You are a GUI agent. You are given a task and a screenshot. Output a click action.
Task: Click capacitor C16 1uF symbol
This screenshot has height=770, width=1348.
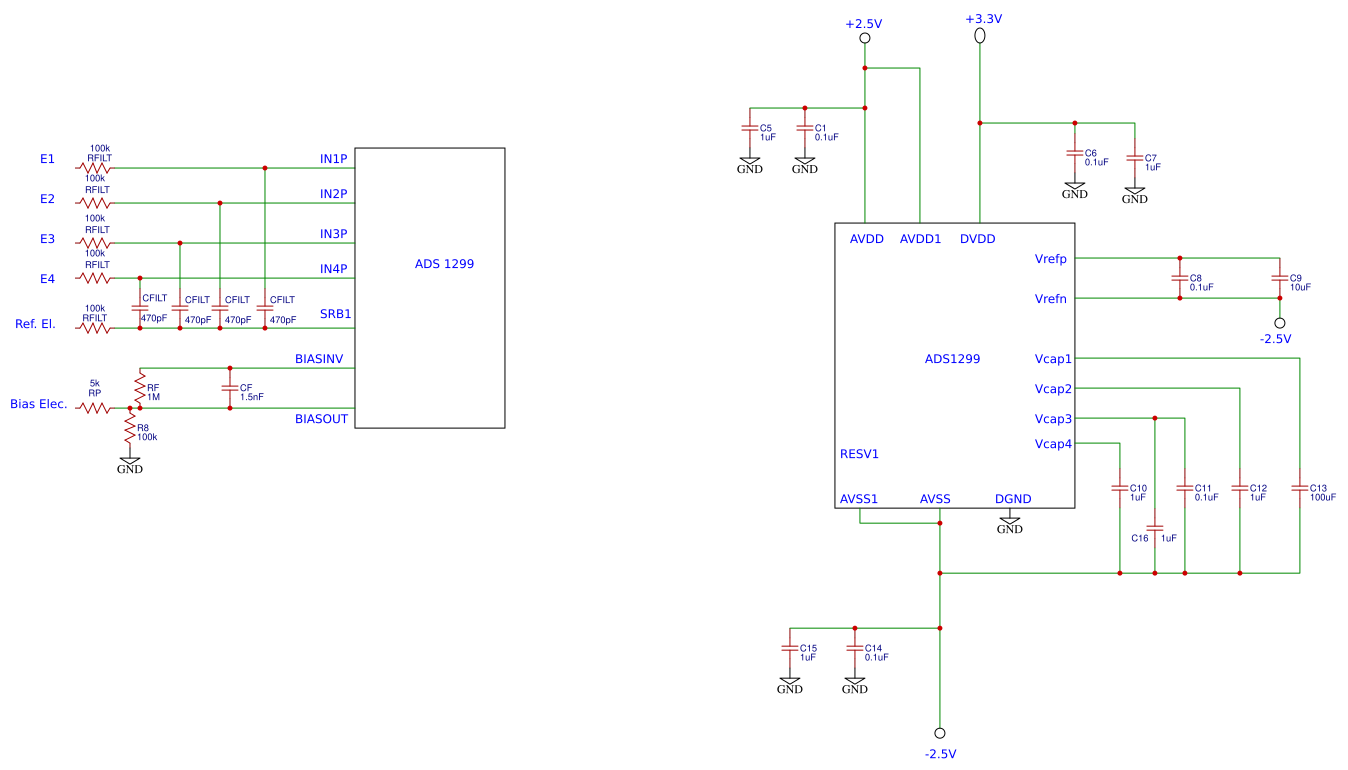1154,527
